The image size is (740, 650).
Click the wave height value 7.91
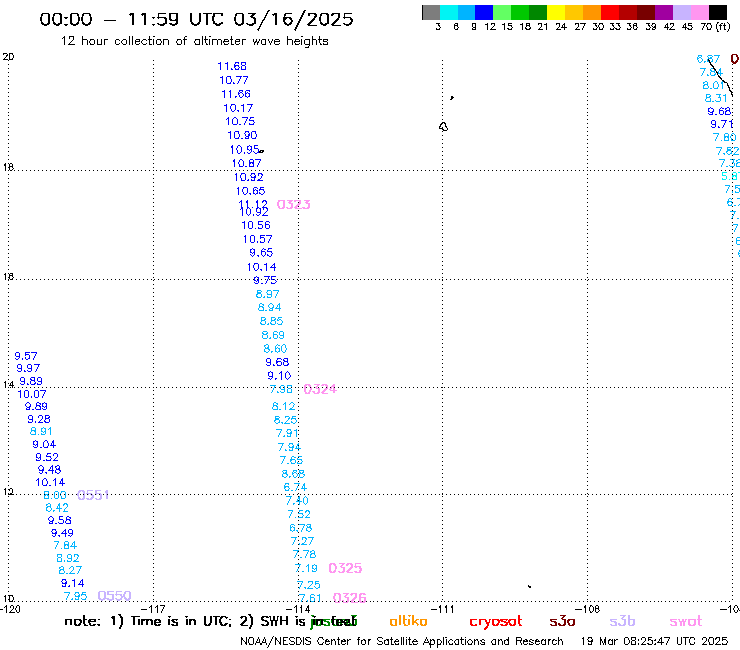(x=287, y=433)
